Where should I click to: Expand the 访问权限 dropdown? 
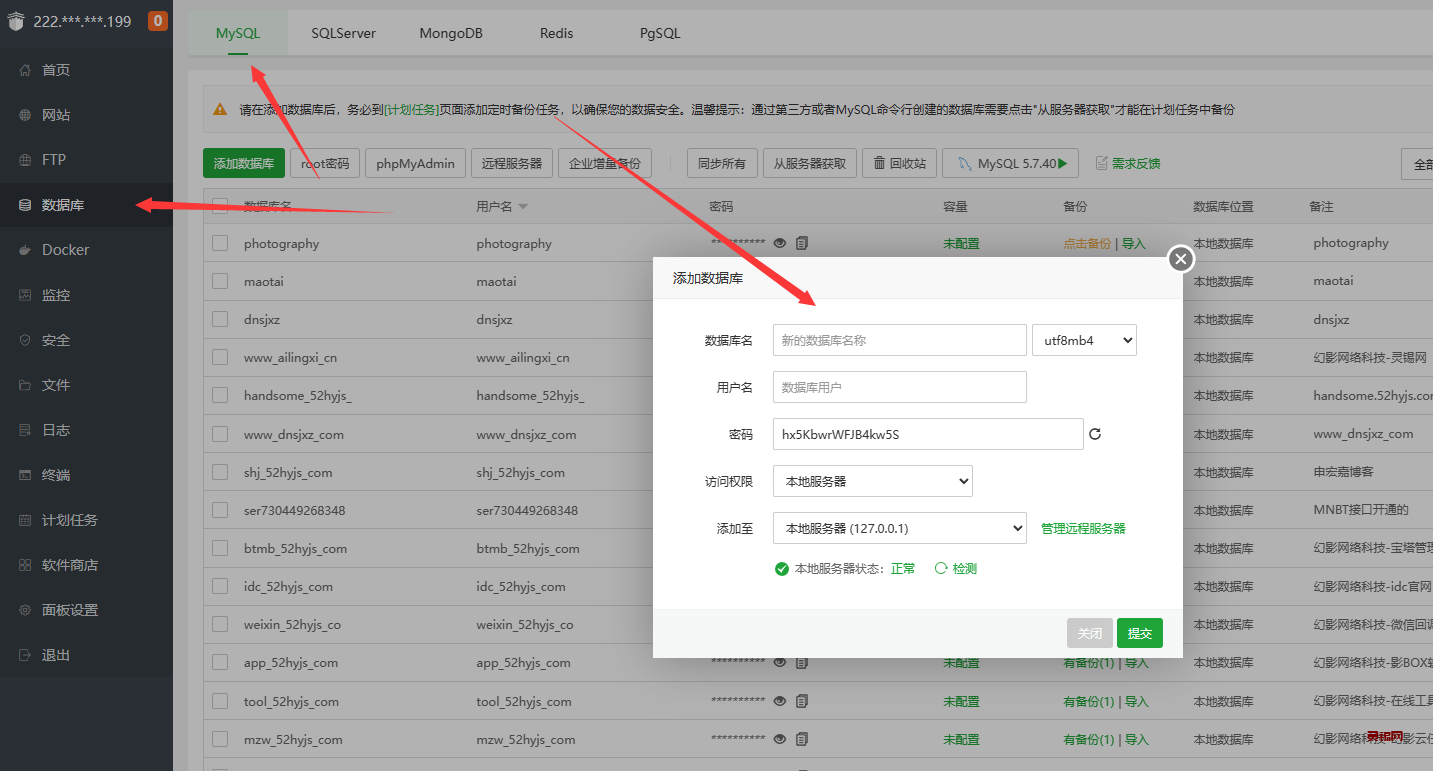click(x=872, y=481)
